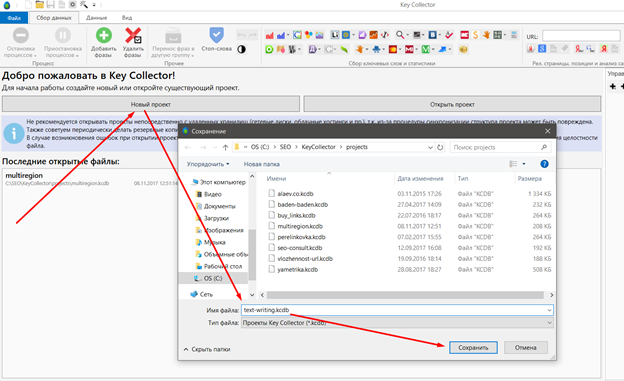Select file baden-baden.kcdb
This screenshot has width=624, height=381.
click(x=302, y=205)
